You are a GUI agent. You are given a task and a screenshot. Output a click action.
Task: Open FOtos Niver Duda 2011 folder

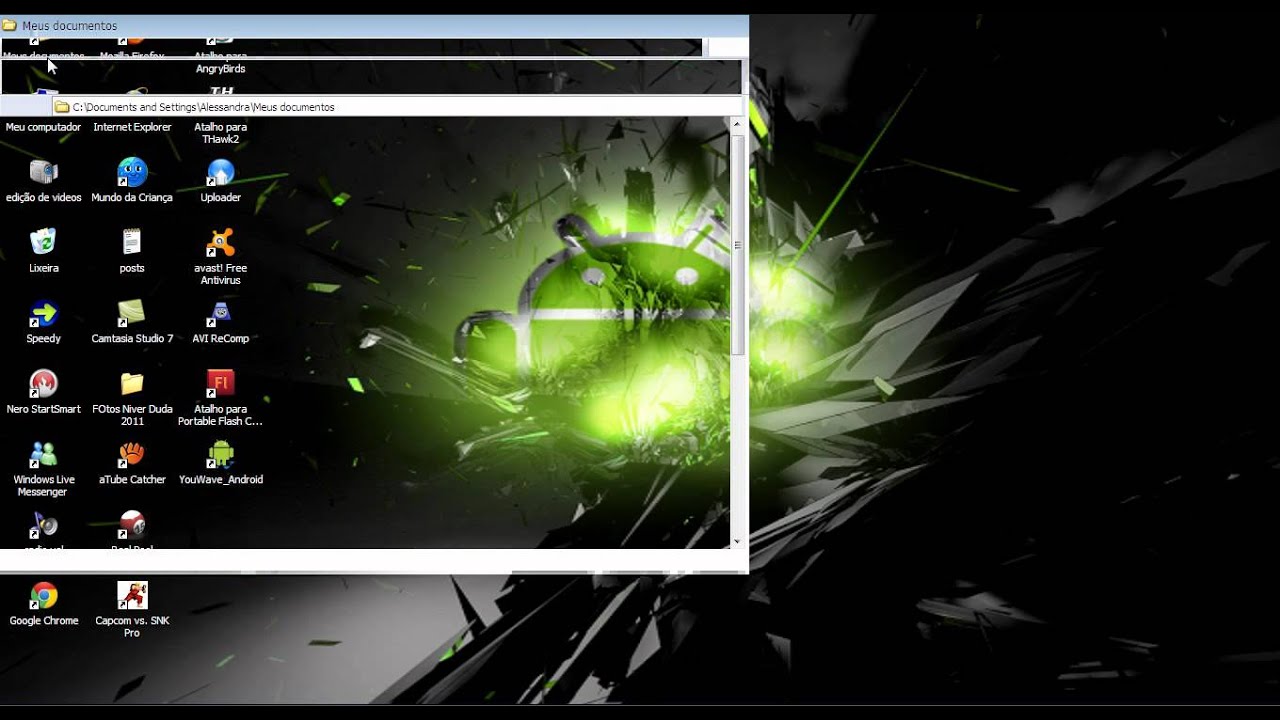(x=132, y=384)
